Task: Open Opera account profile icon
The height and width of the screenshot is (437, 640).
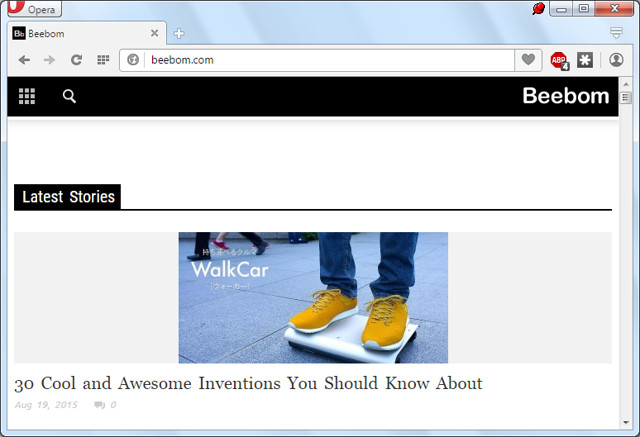Action: (x=616, y=60)
